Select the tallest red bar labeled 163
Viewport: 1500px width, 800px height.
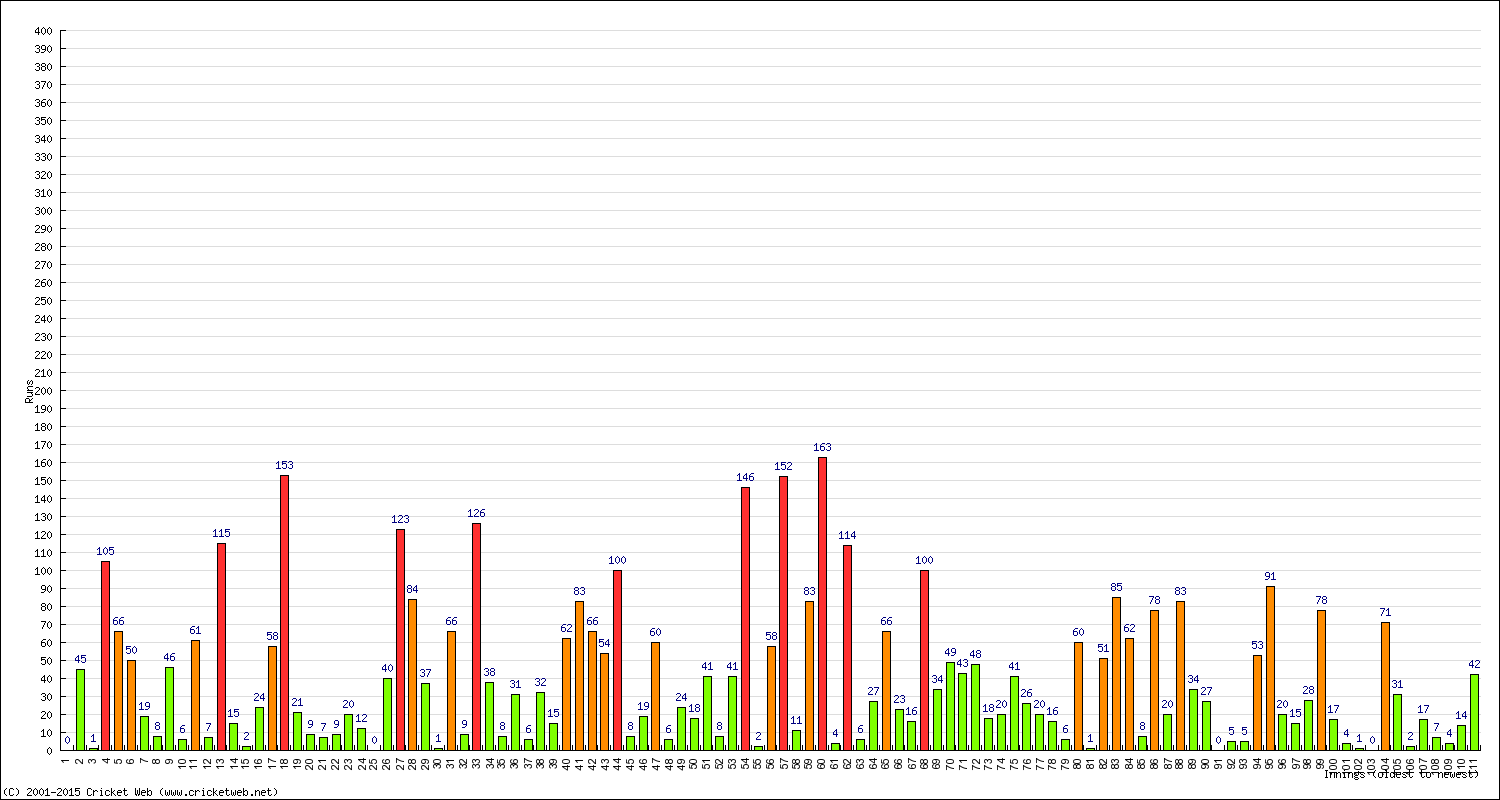tap(822, 603)
